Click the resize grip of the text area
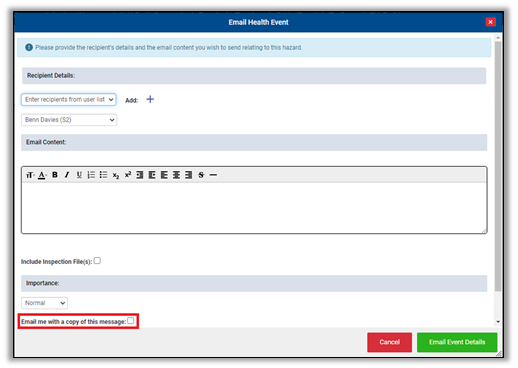Image resolution: width=518 pixels, height=368 pixels. point(484,231)
